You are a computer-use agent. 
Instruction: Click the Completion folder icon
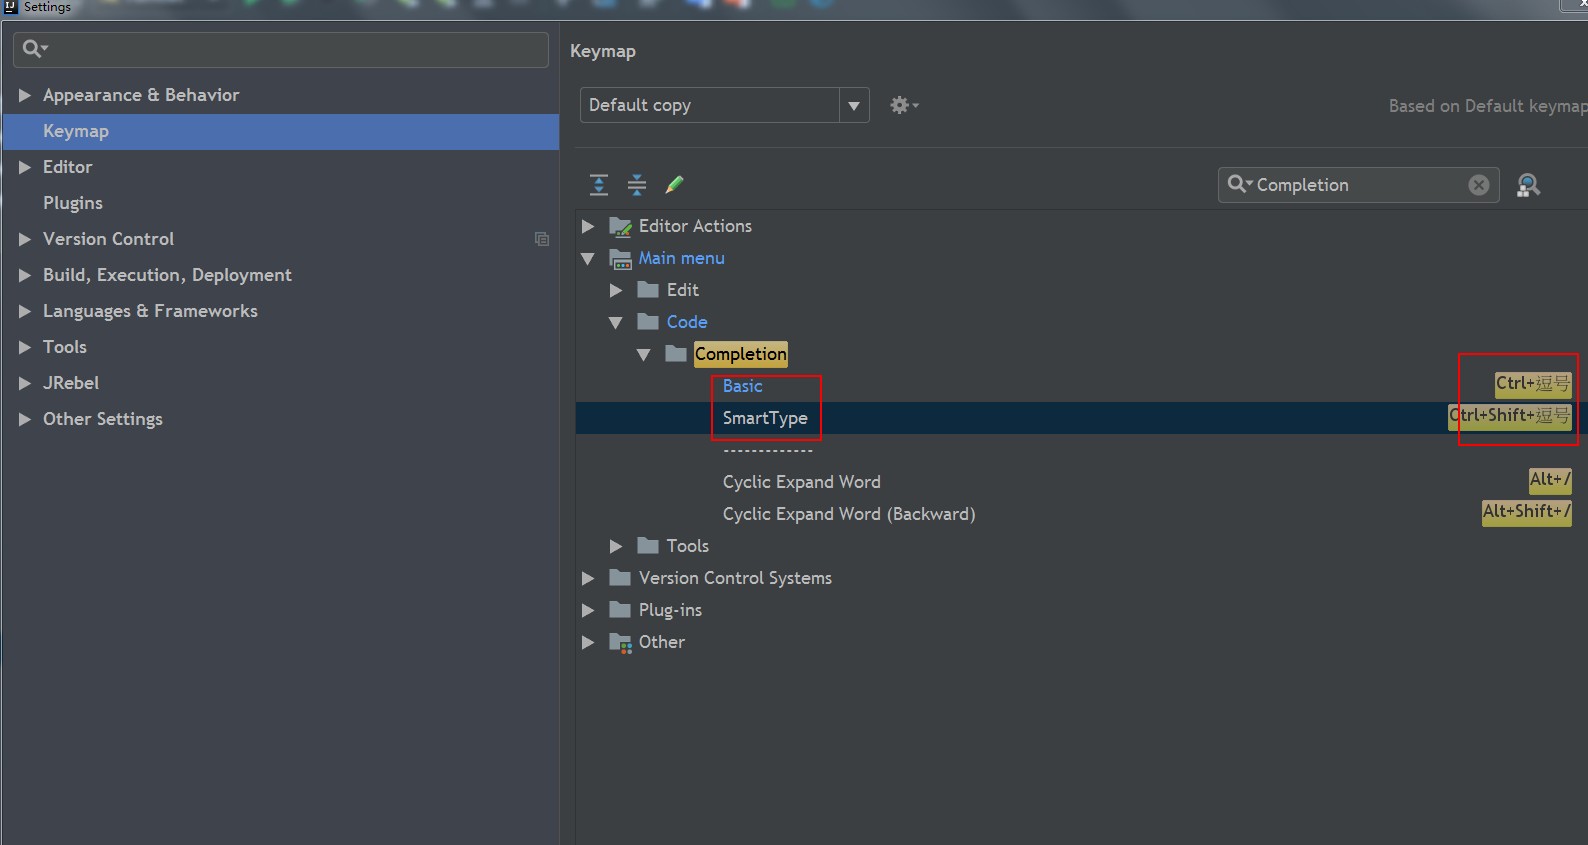676,353
